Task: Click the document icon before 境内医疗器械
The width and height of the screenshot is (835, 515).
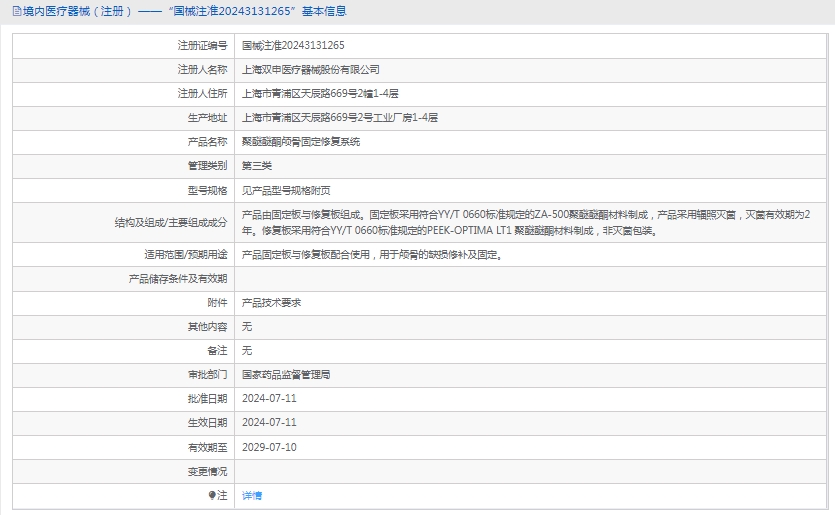Action: pos(5,12)
